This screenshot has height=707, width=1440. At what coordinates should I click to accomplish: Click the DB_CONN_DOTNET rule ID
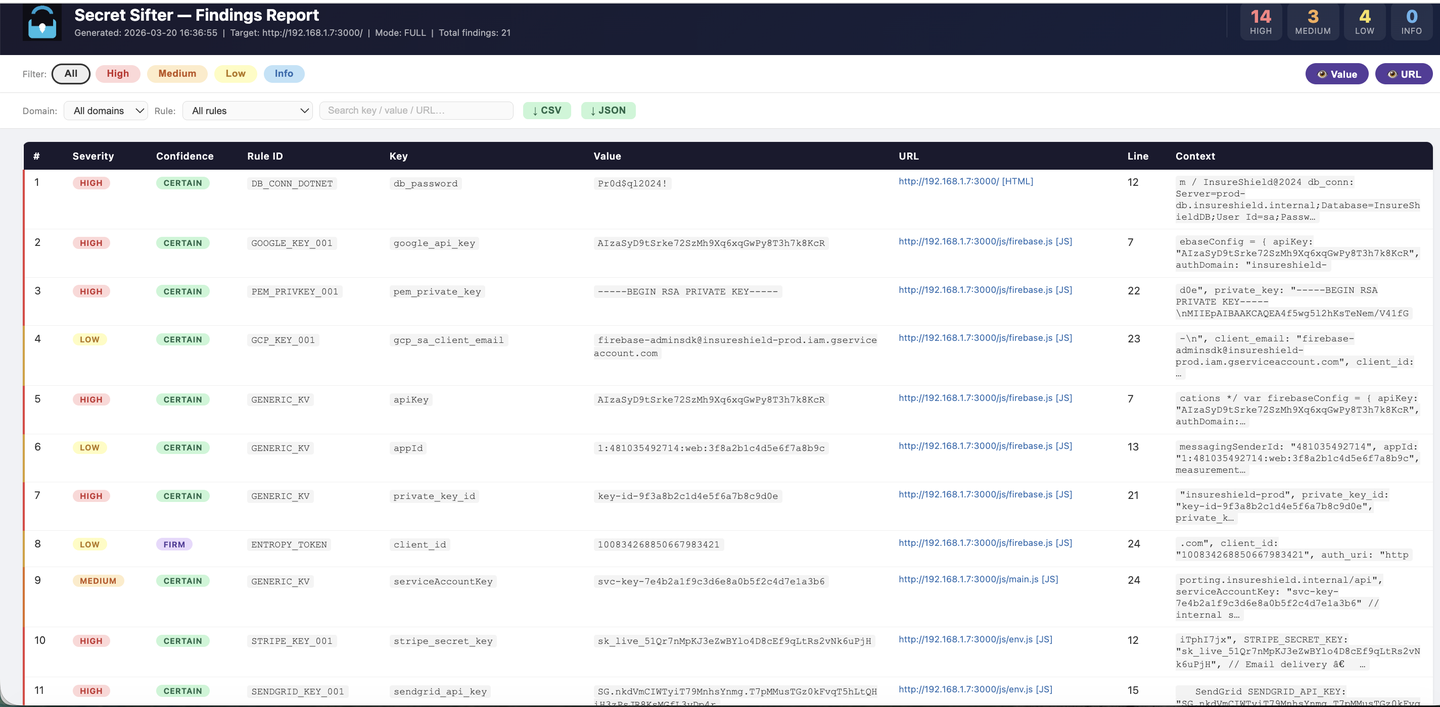click(x=292, y=184)
